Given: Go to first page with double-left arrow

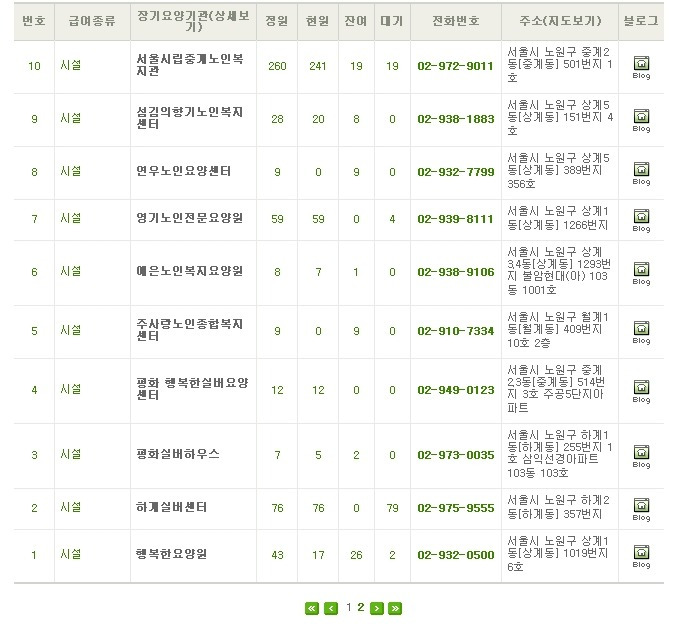Looking at the screenshot, I should [x=312, y=608].
